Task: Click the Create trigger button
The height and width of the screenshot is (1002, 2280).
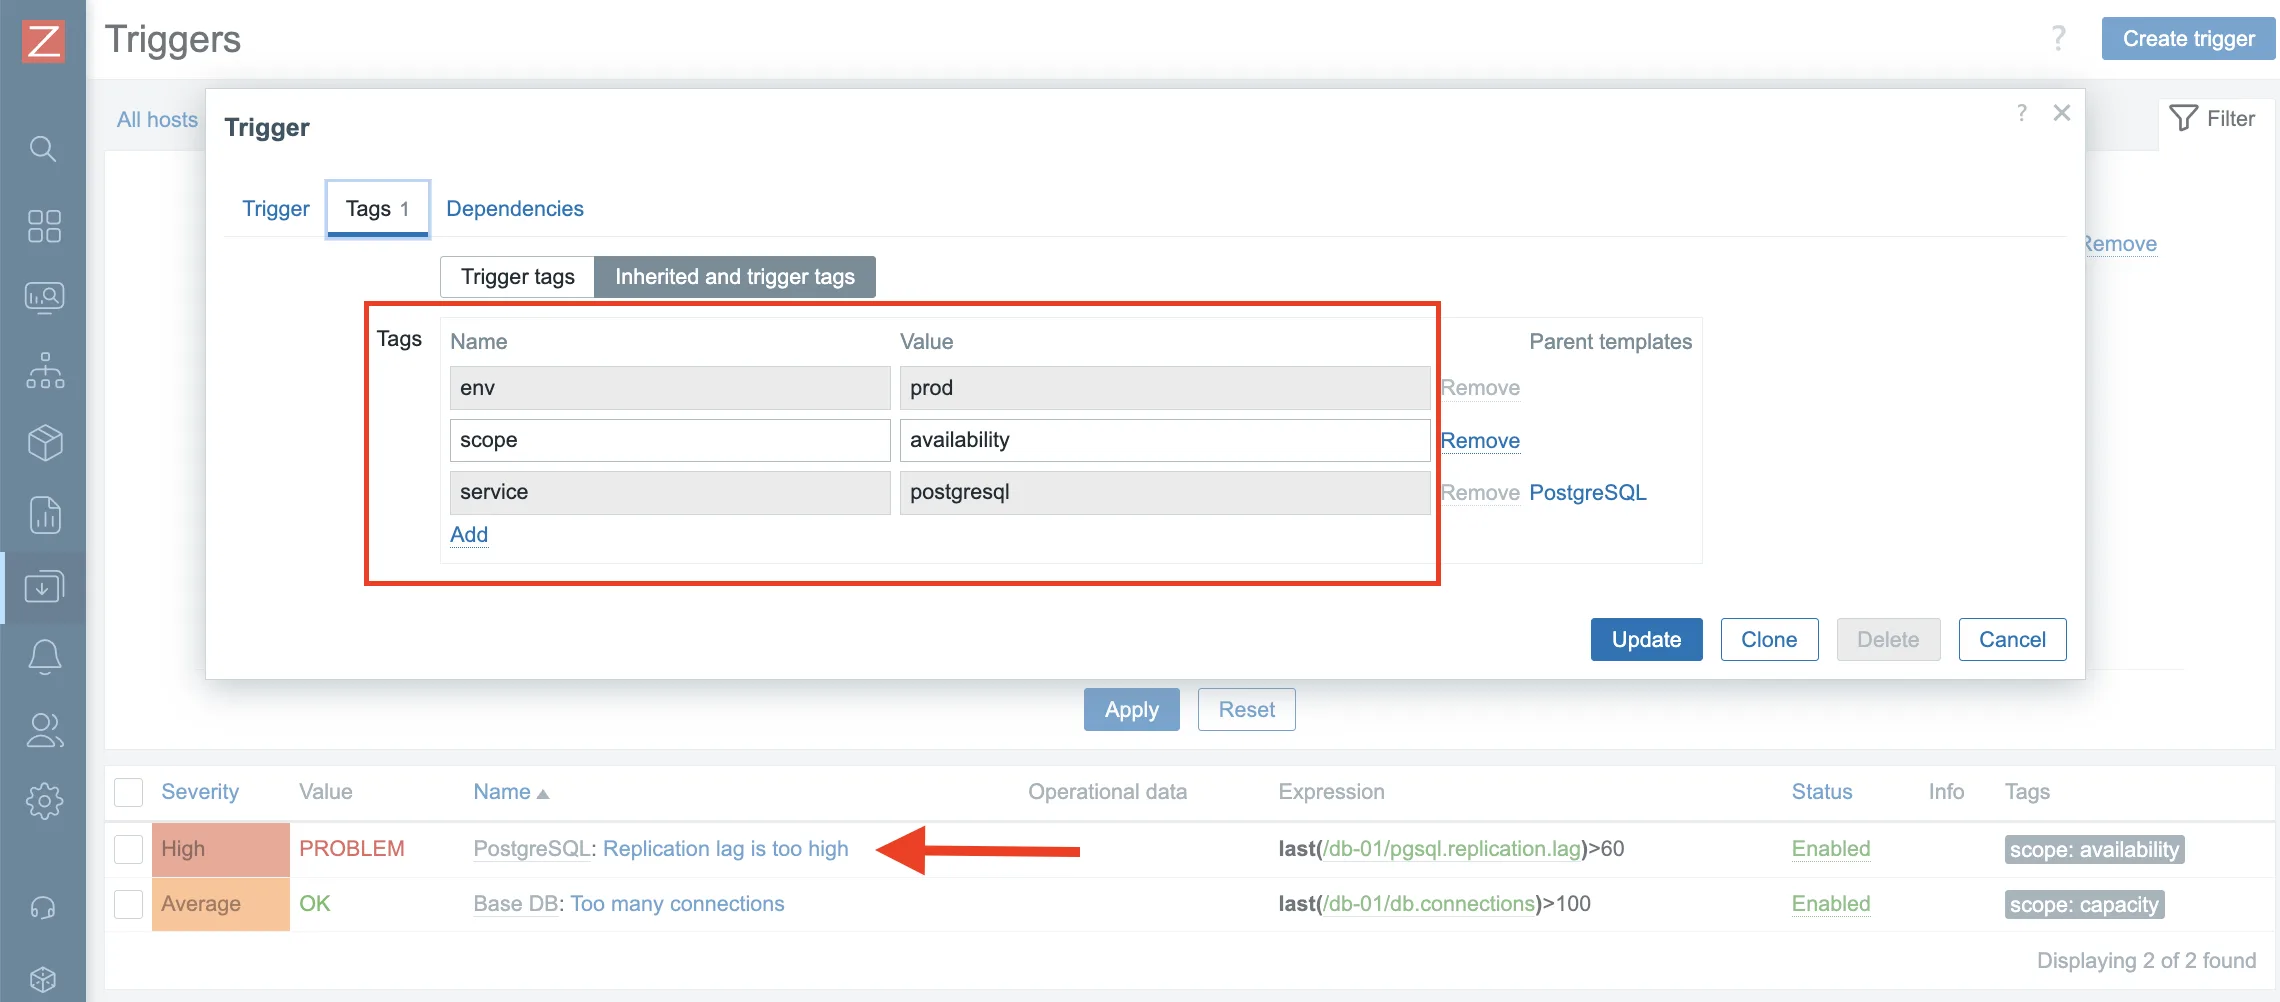Action: pyautogui.click(x=2189, y=39)
